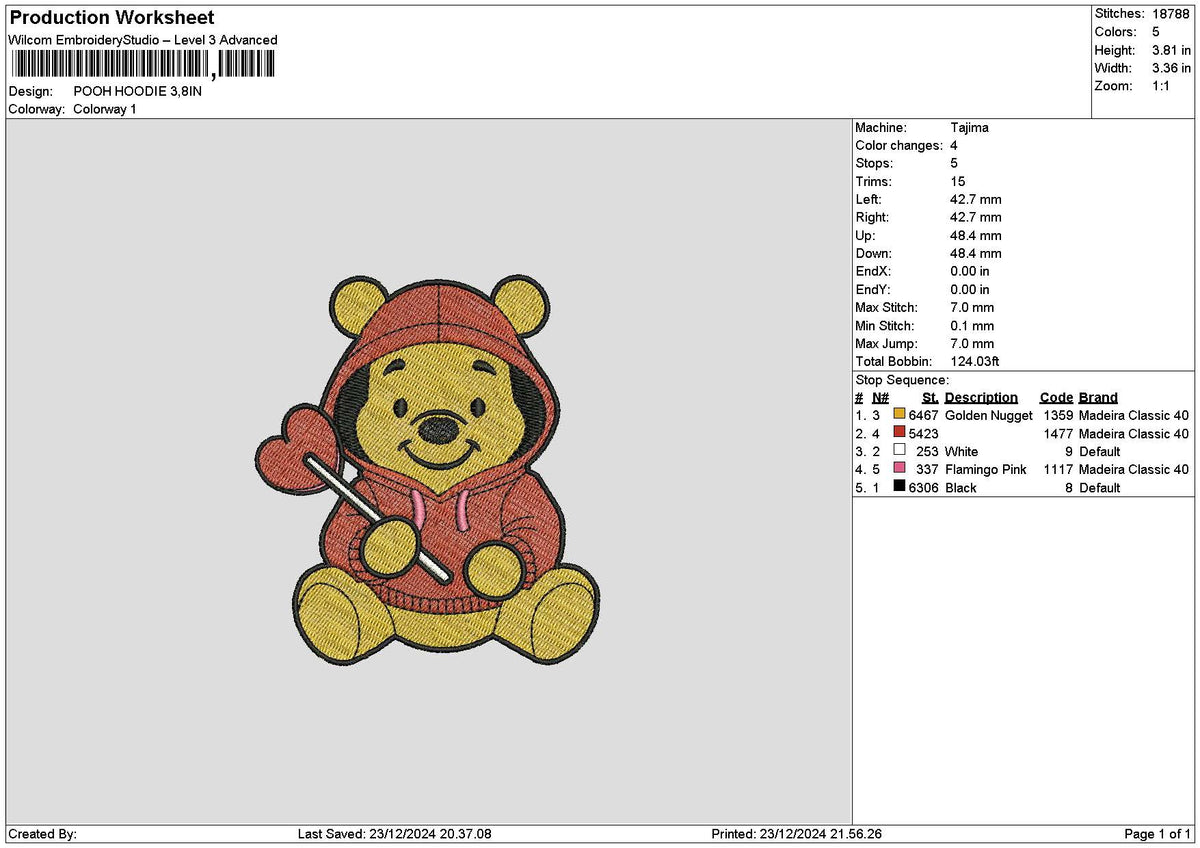Select the 'Wilcom EmbroideryStudio – Level 3 Advanced' text
The height and width of the screenshot is (848, 1200).
pyautogui.click(x=143, y=40)
